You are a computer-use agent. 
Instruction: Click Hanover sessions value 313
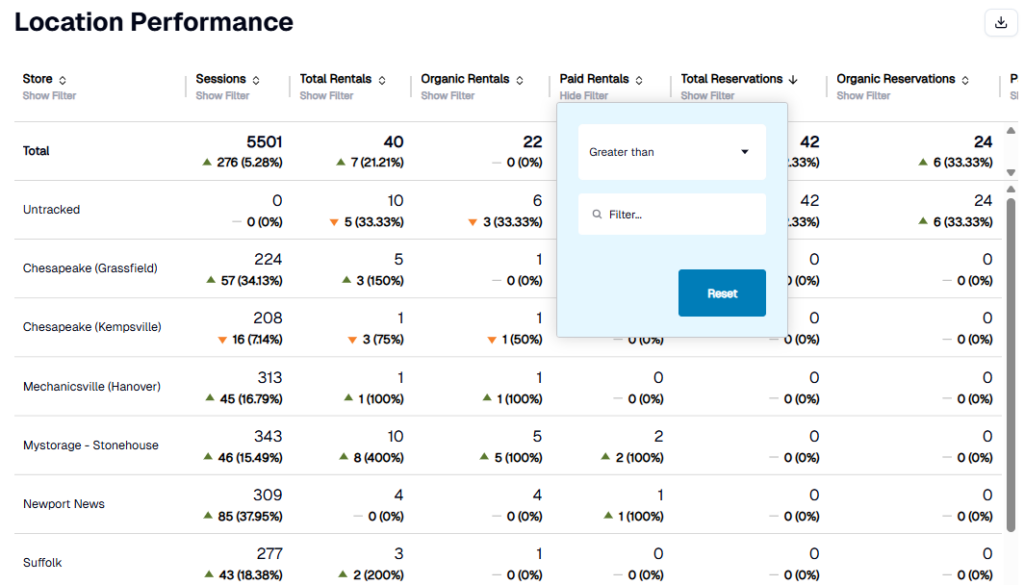[x=270, y=377]
